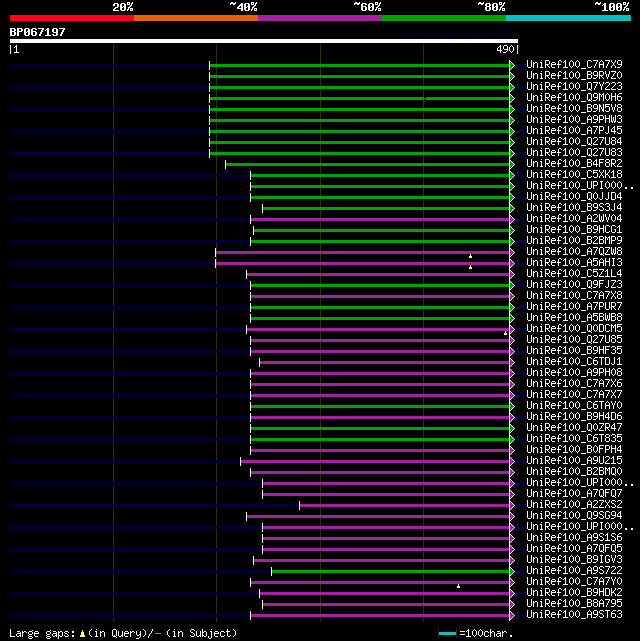
Task: Open hit UniRef100_A9PHW3
Action: (574, 120)
